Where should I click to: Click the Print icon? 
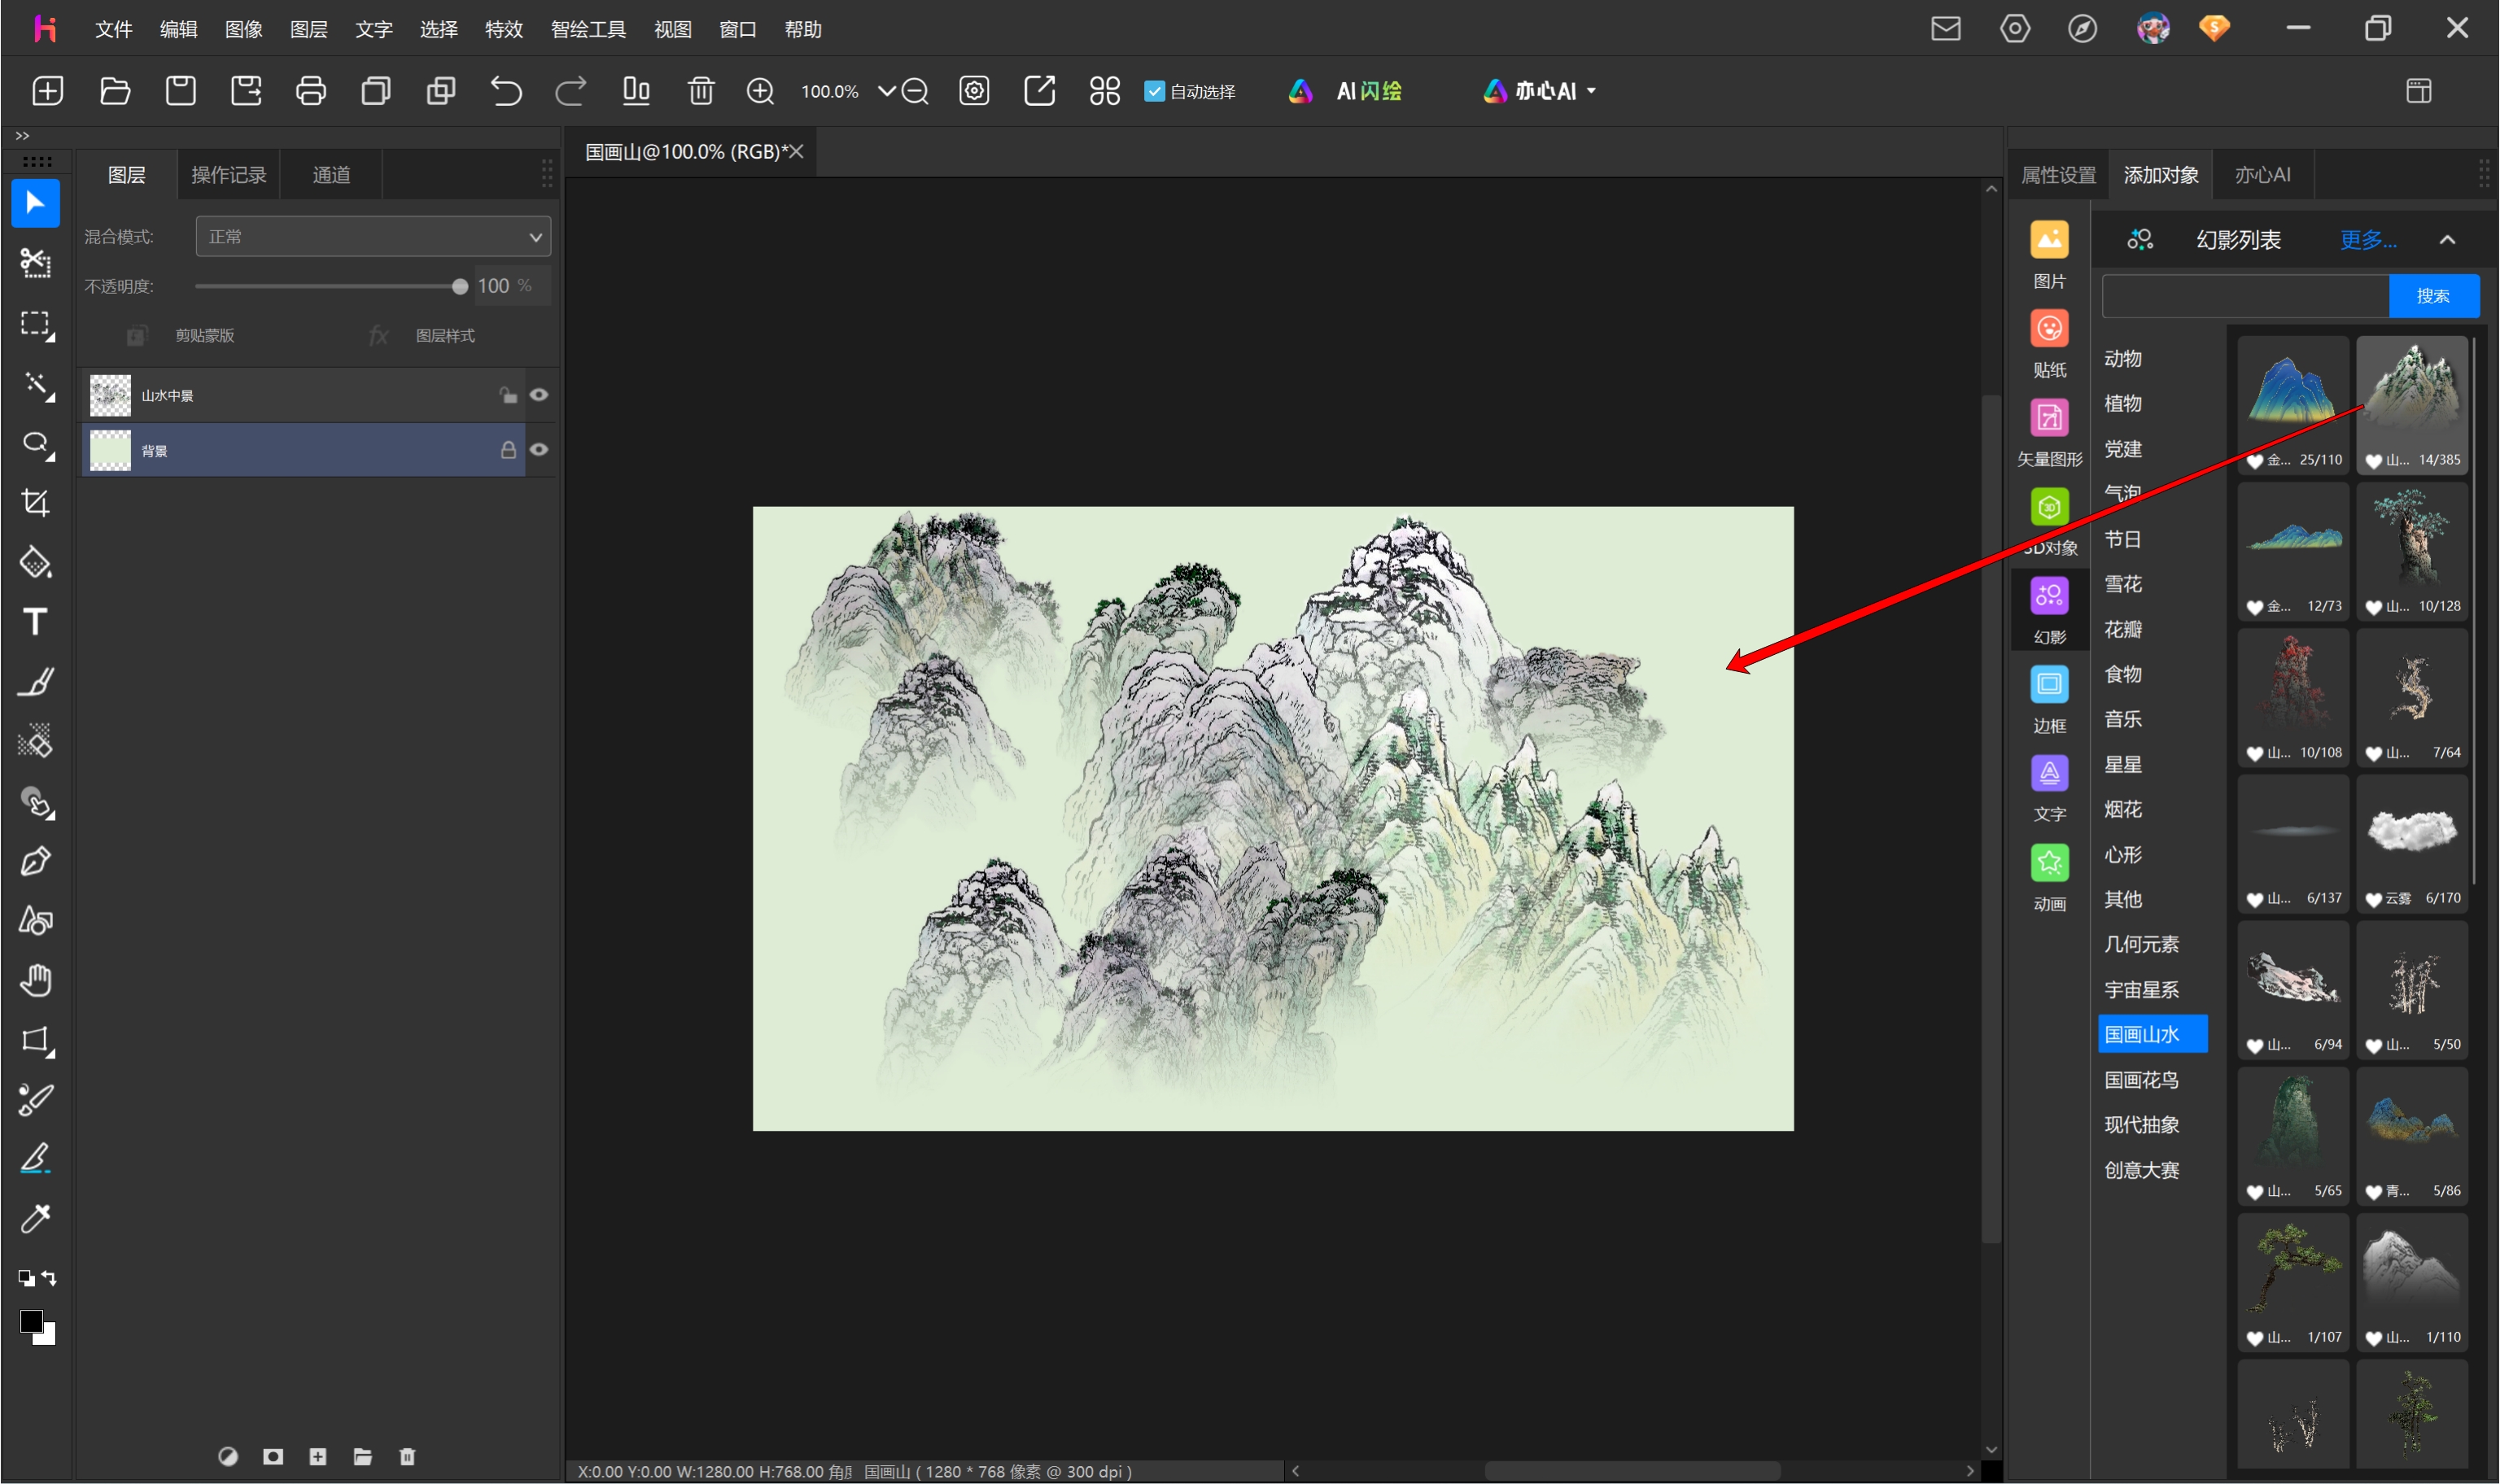pyautogui.click(x=311, y=91)
